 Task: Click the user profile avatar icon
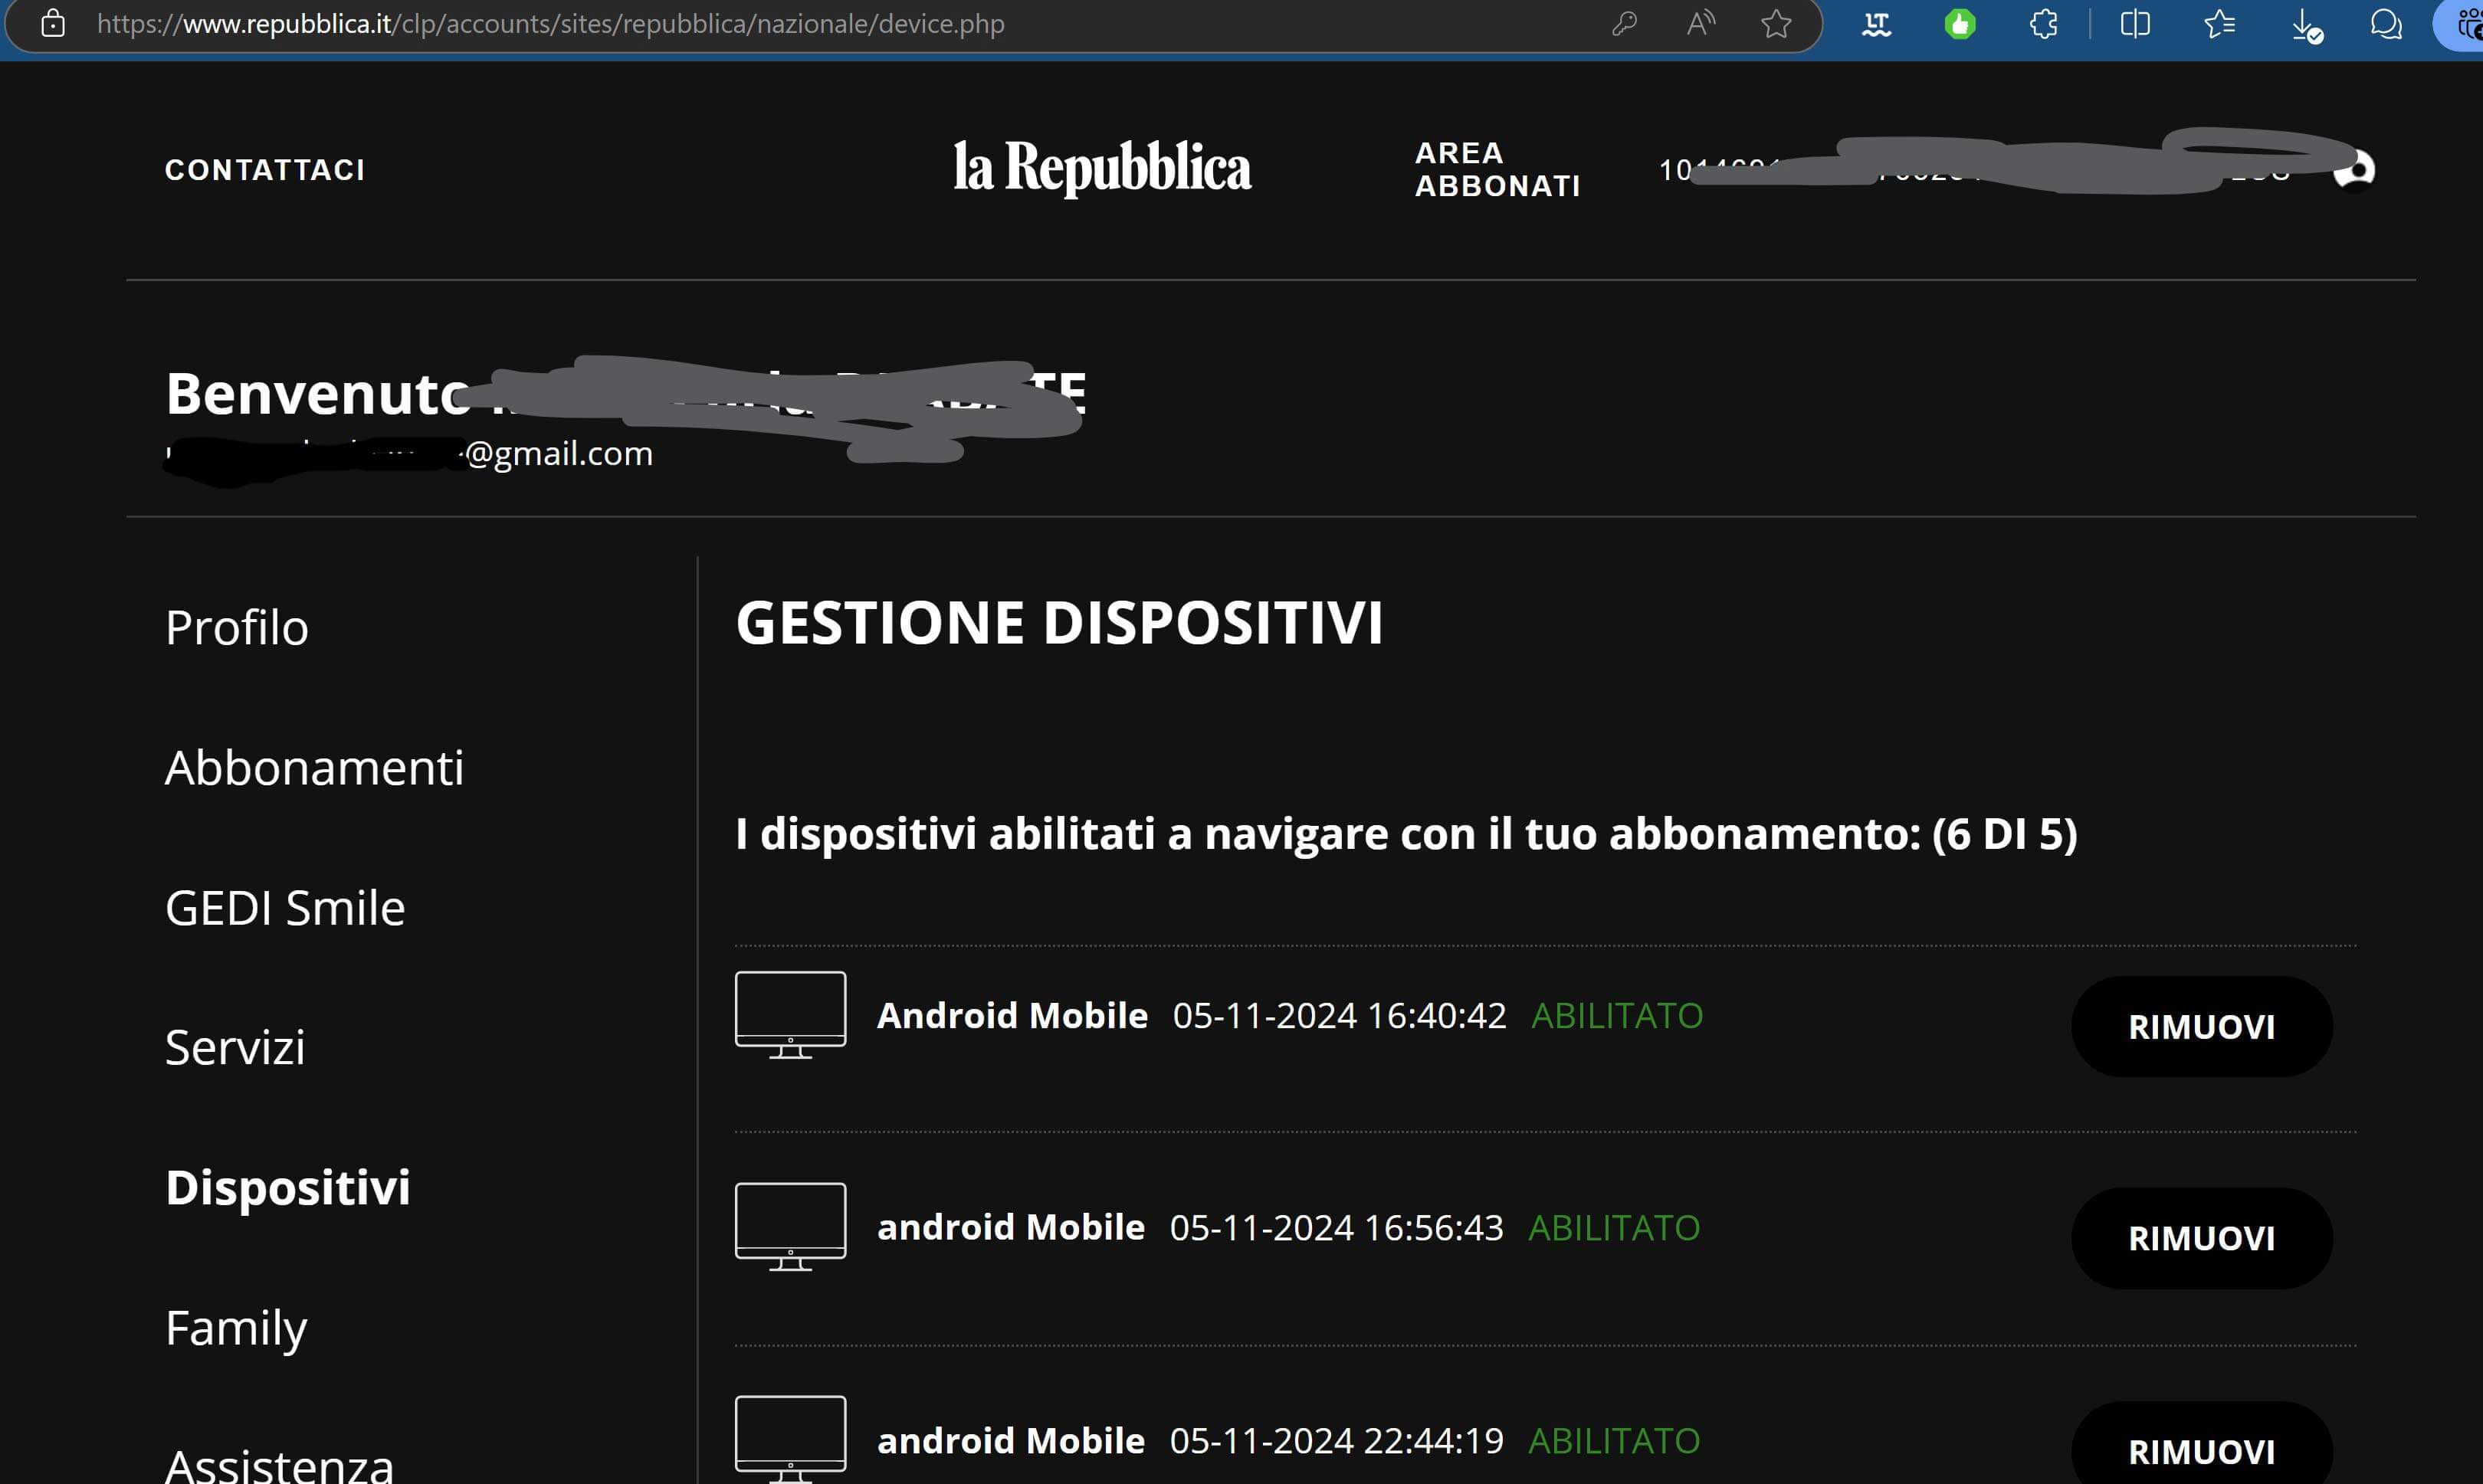pos(2354,170)
